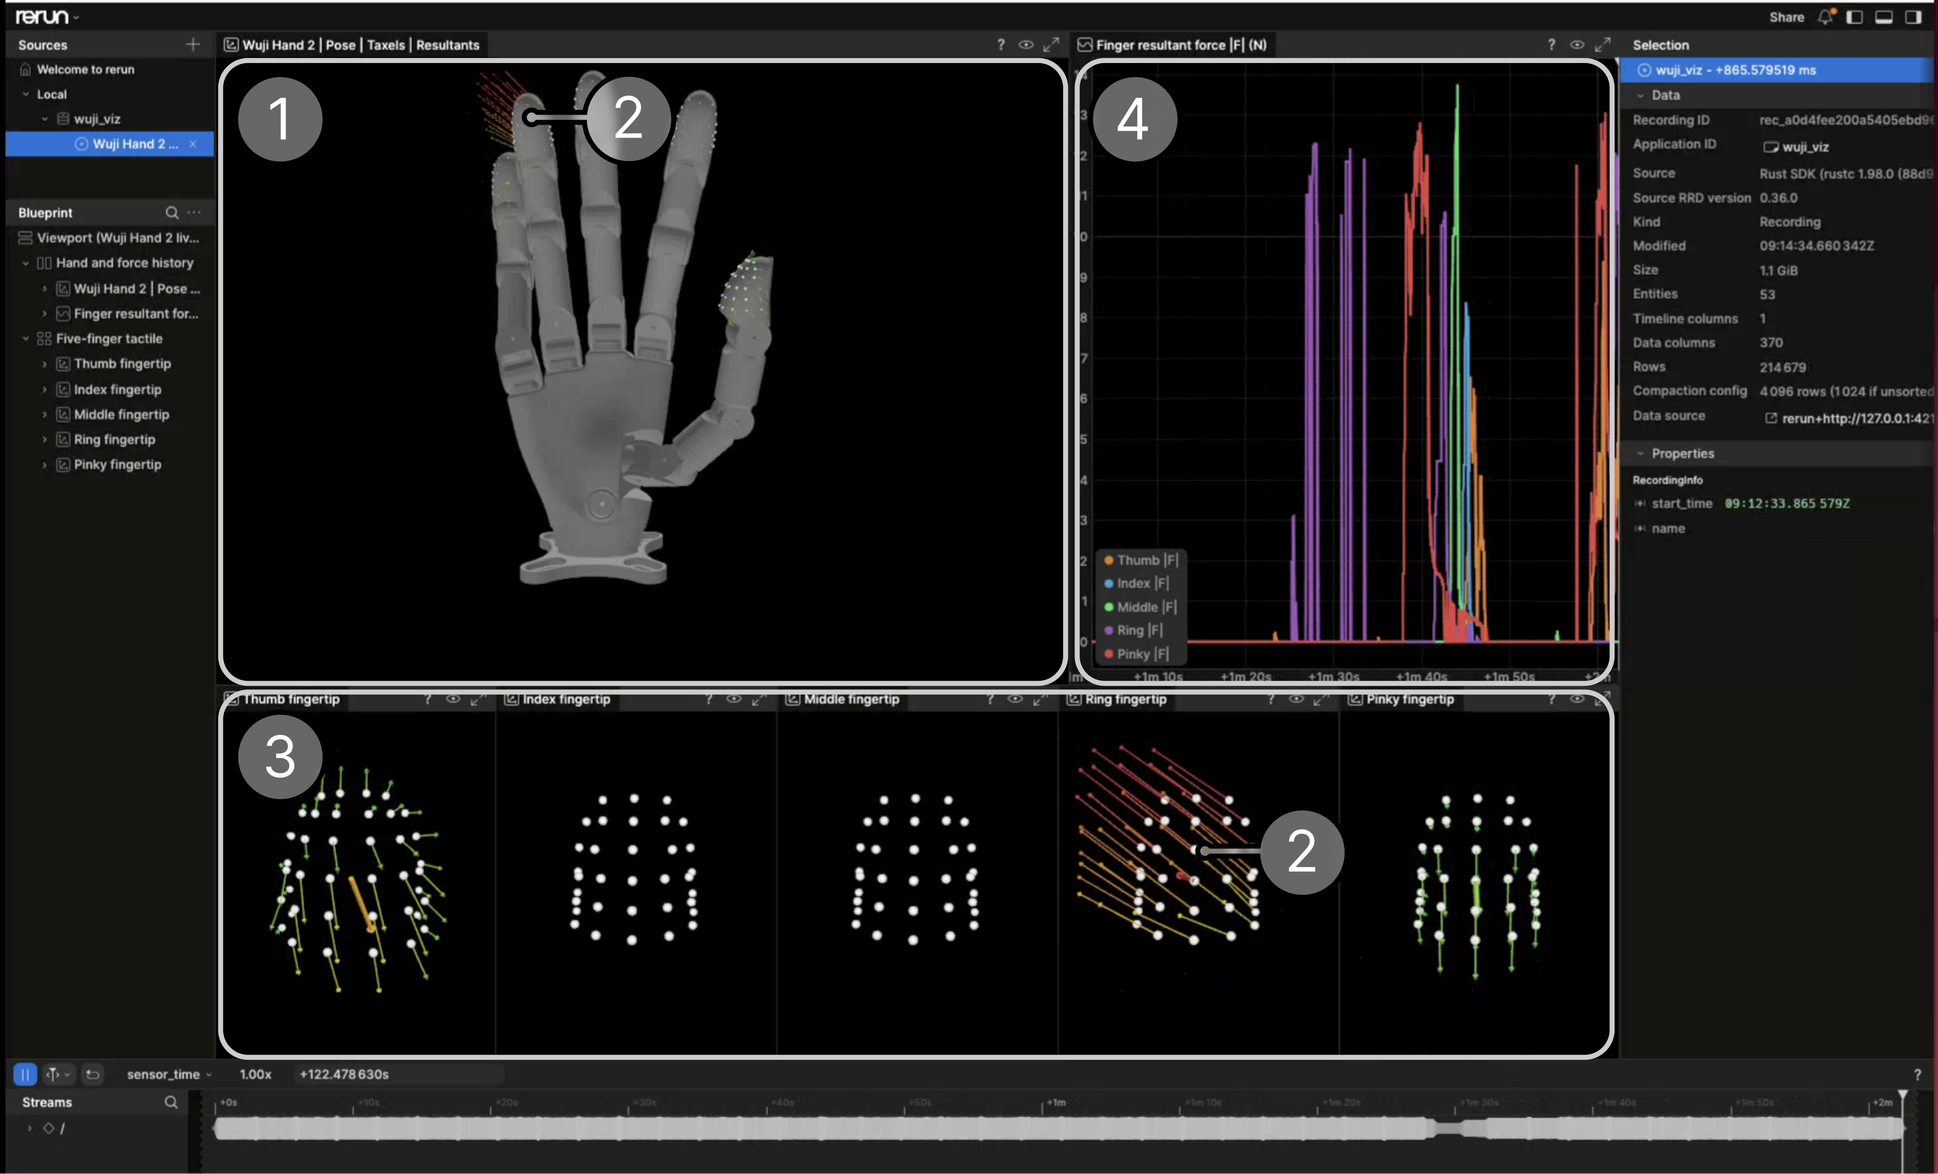Open help for Ring fingertip view
This screenshot has height=1174, width=1938.
click(x=1271, y=700)
